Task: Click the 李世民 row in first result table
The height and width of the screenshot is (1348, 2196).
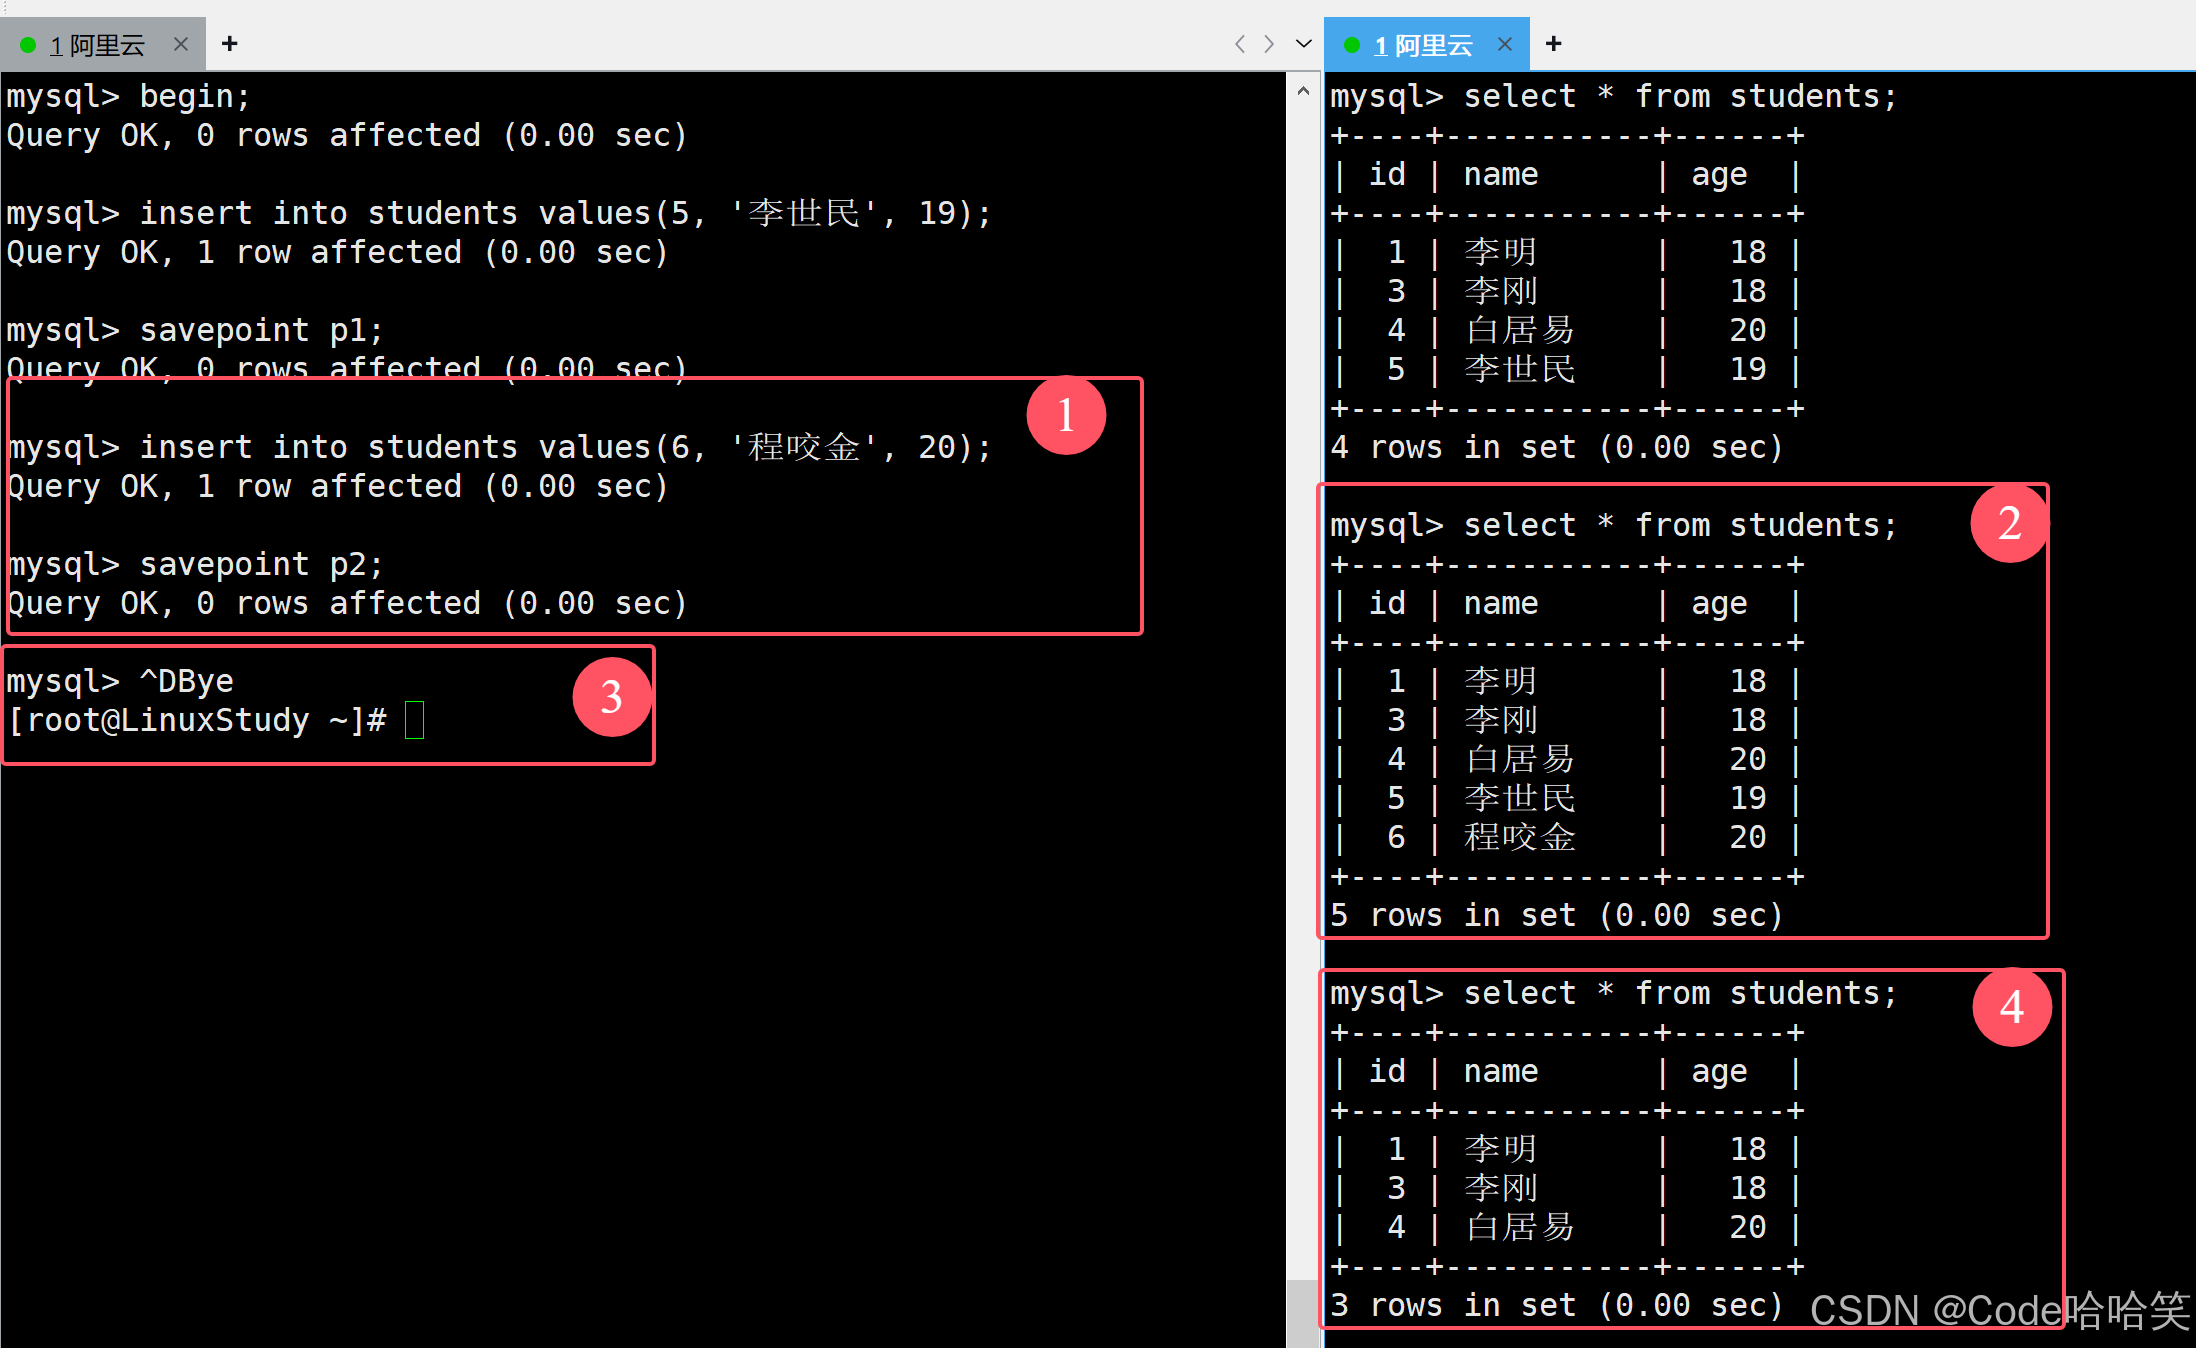Action: click(1567, 370)
